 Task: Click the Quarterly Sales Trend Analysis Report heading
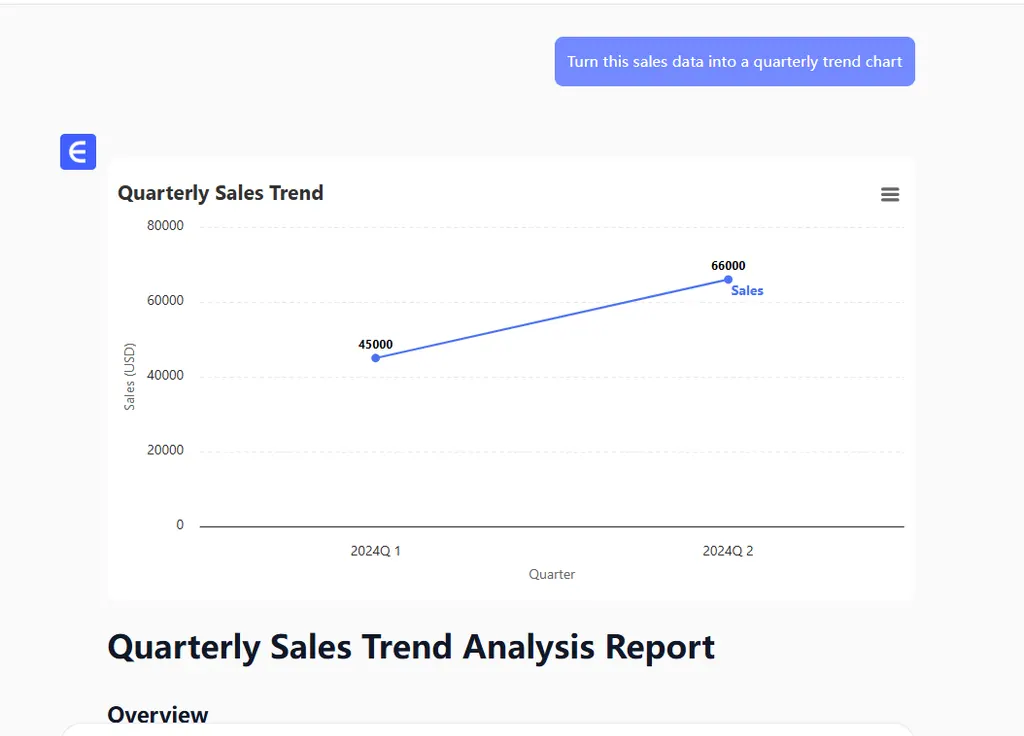coord(411,647)
